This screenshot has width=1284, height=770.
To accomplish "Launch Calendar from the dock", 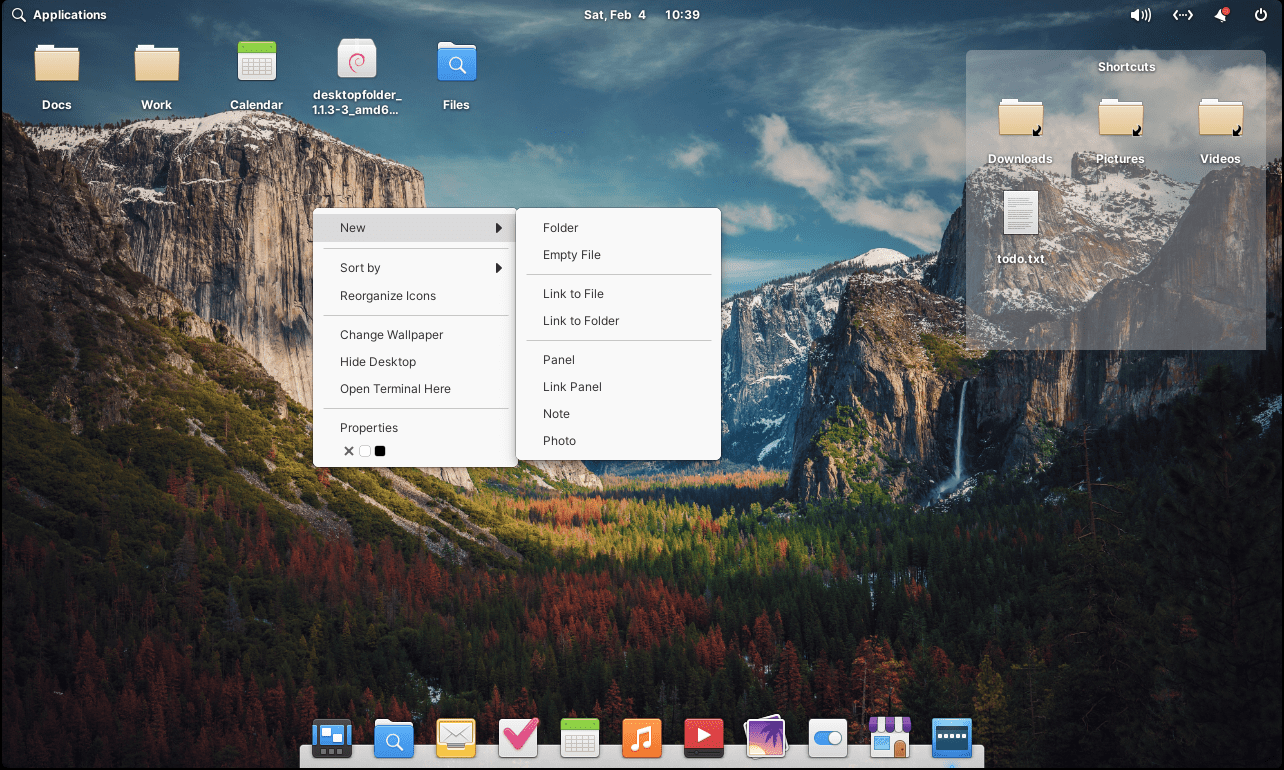I will pyautogui.click(x=580, y=739).
